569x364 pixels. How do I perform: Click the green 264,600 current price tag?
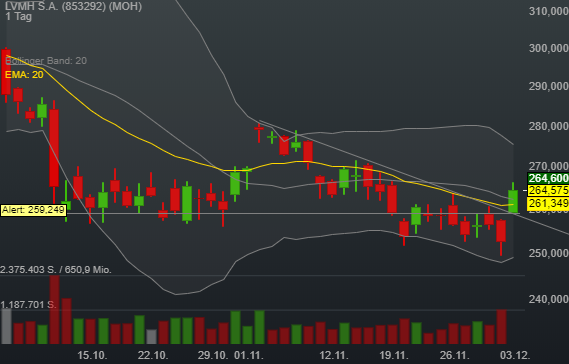548,178
